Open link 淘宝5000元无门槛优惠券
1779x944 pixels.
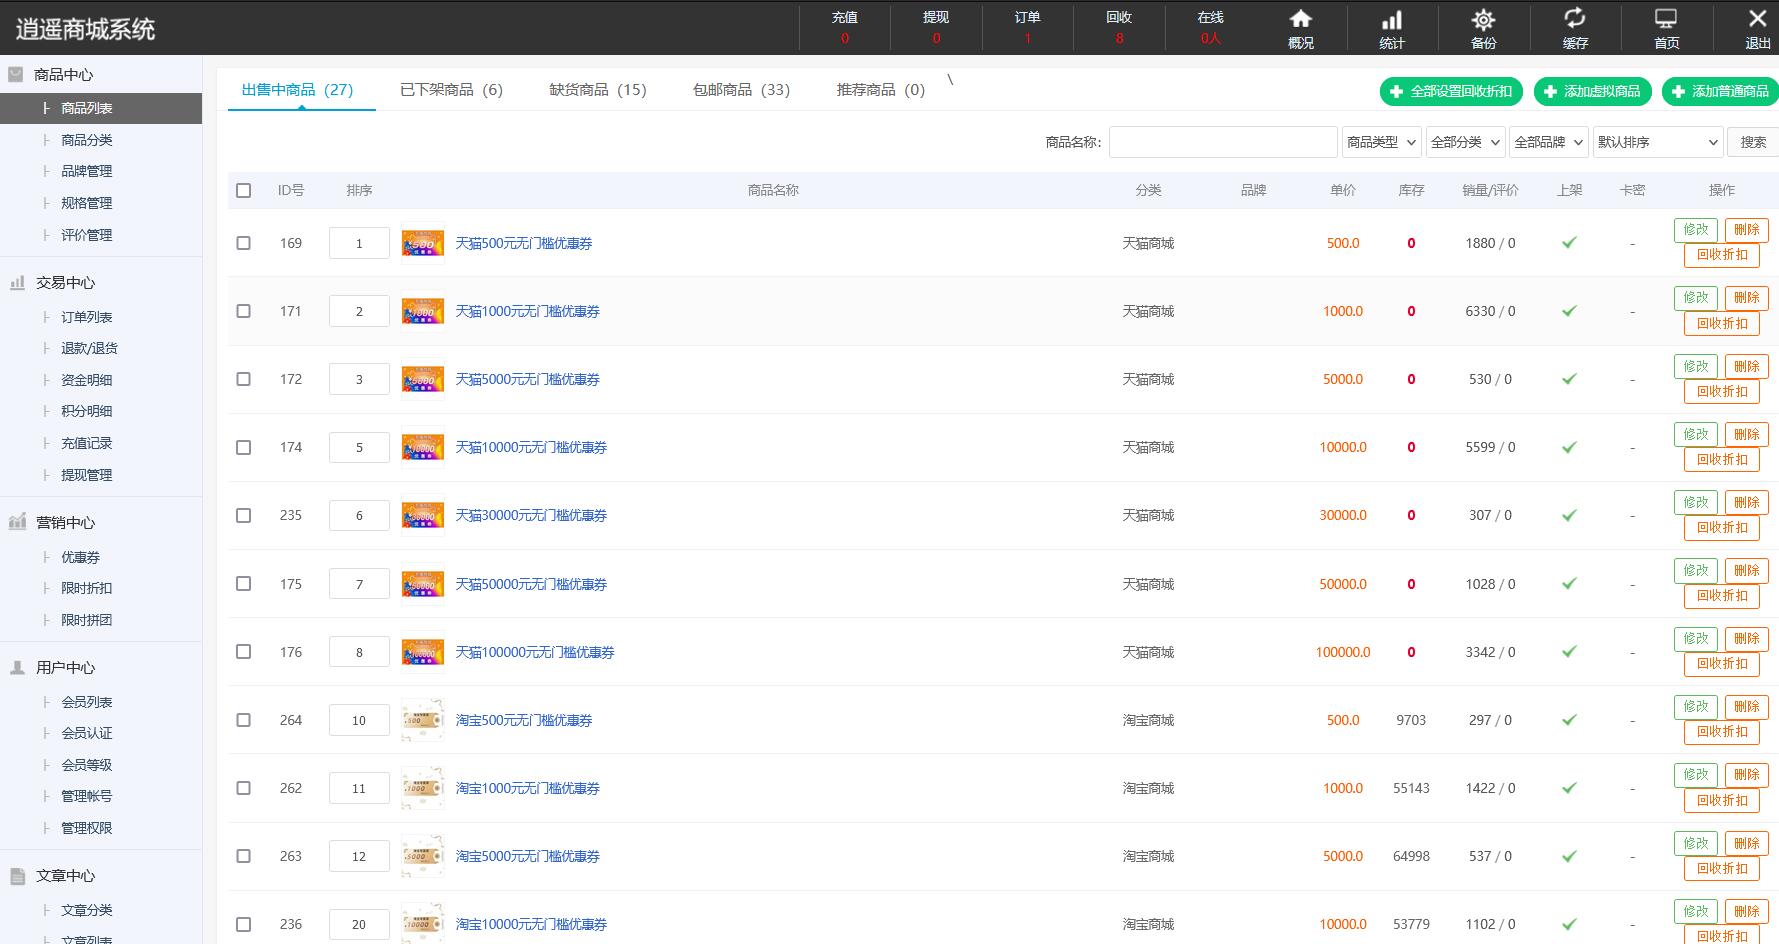[527, 856]
